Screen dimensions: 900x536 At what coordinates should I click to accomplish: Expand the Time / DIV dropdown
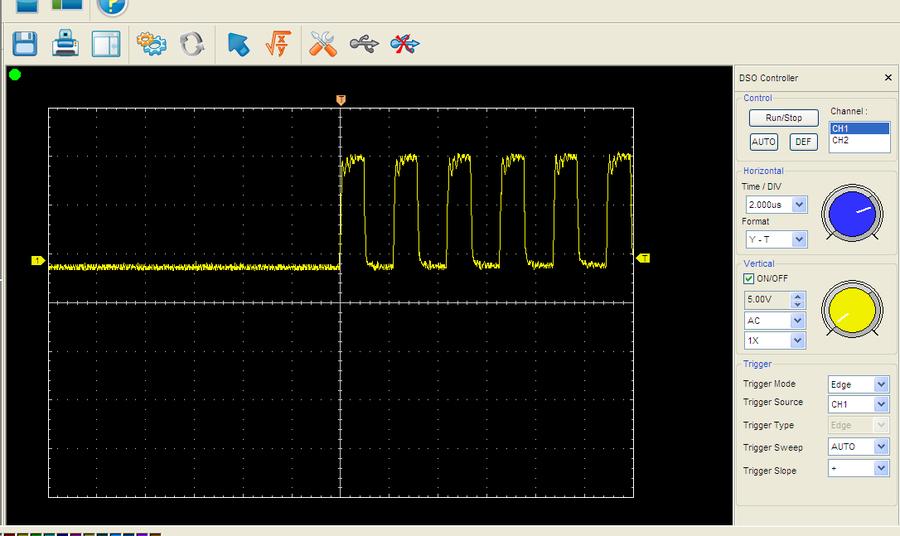(x=798, y=205)
